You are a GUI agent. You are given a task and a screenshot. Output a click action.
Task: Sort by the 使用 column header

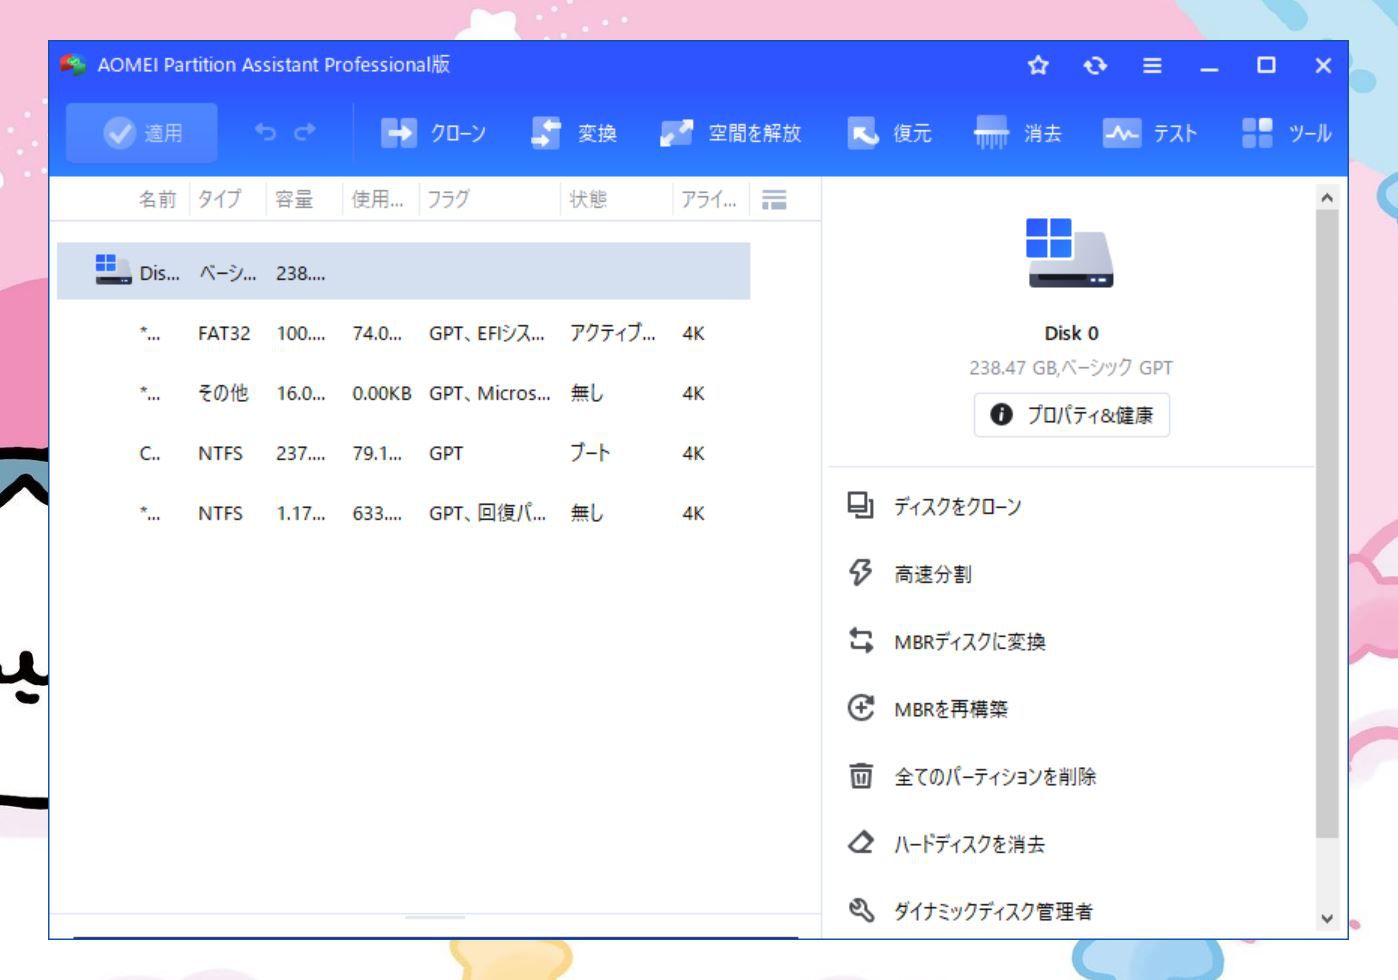(x=377, y=199)
